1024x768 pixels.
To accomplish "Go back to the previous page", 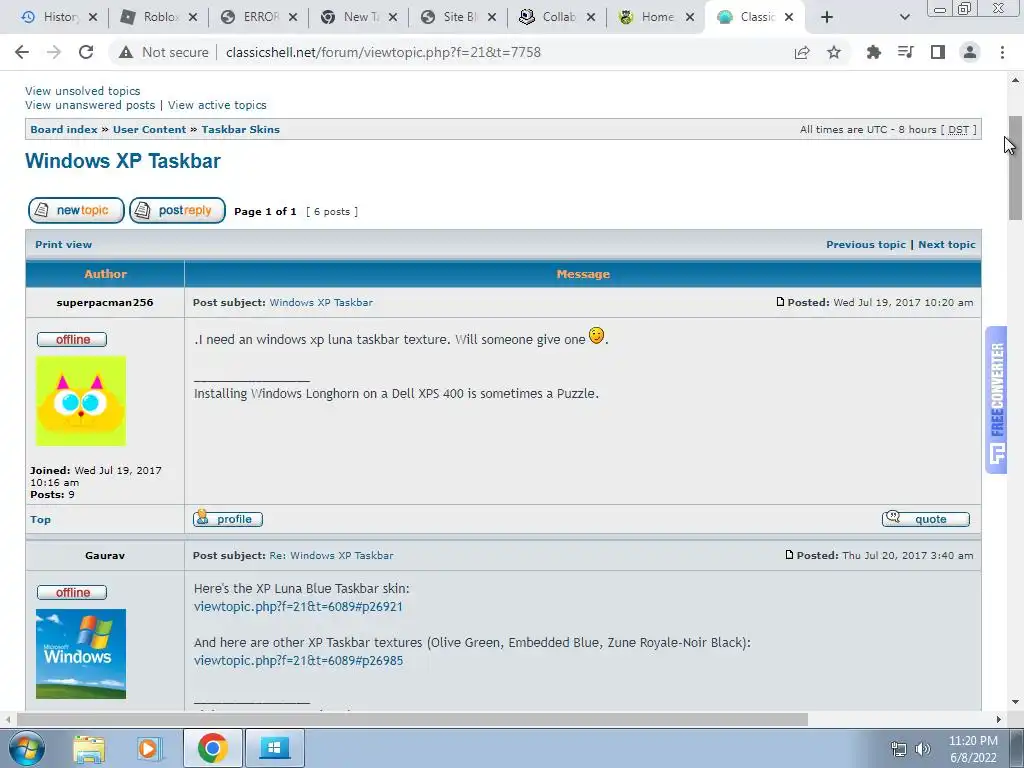I will click(22, 52).
